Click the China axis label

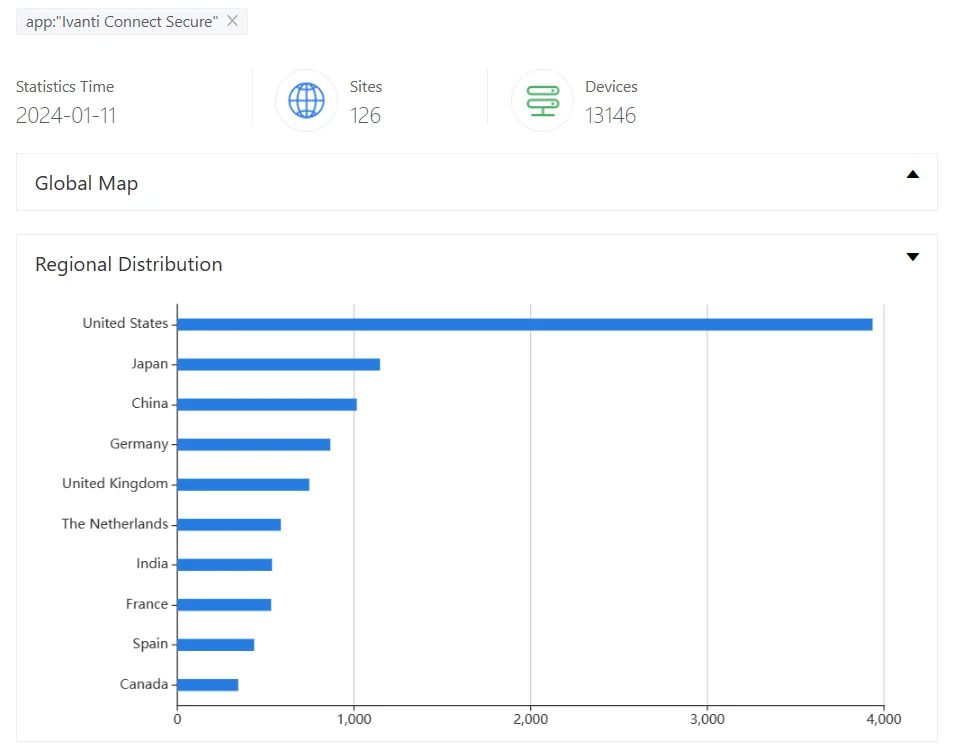[149, 403]
